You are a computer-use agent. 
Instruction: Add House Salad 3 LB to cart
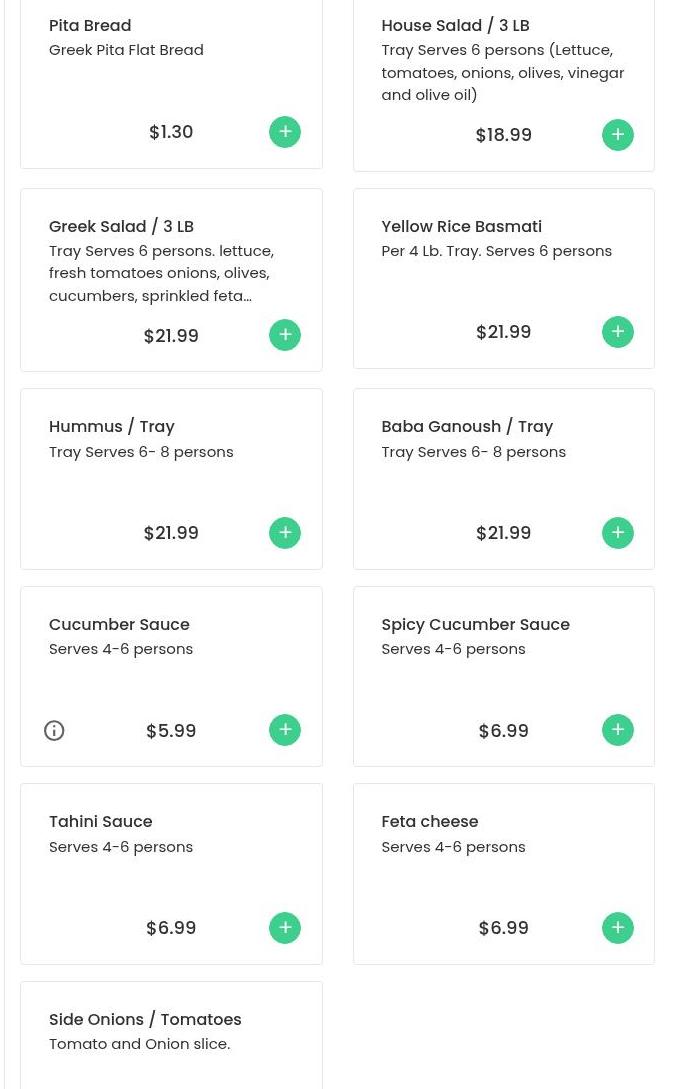[x=618, y=135]
